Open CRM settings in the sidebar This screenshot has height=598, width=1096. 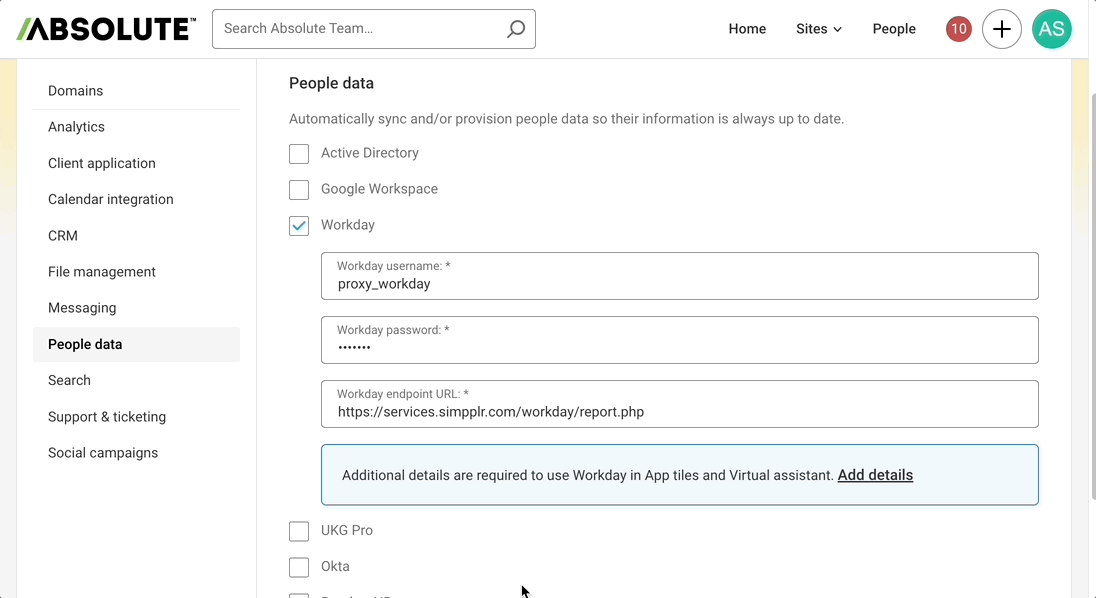pyautogui.click(x=62, y=235)
